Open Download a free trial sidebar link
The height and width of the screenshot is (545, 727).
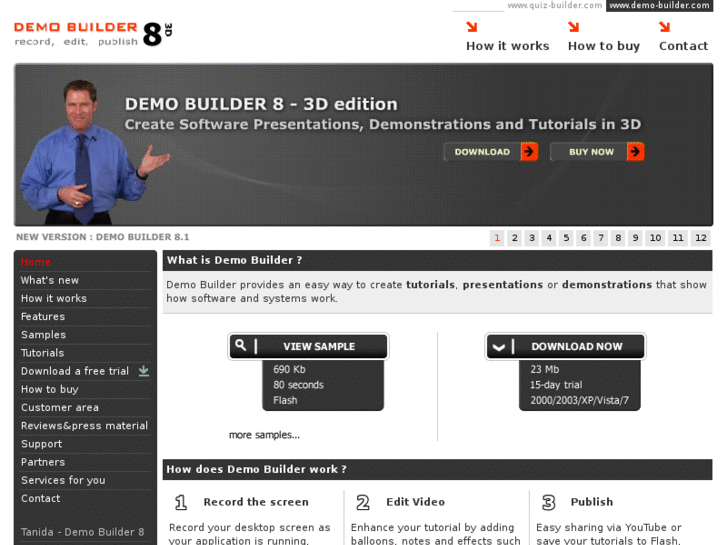point(75,371)
